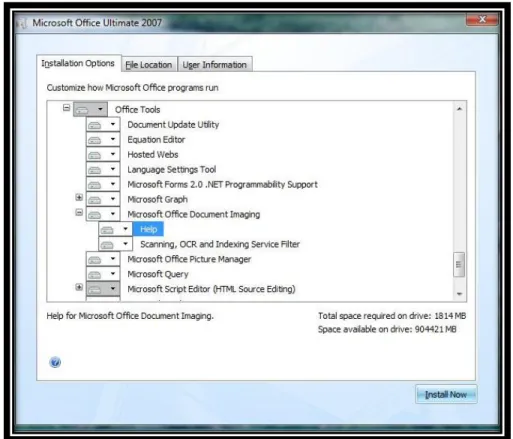513x439 pixels.
Task: Select the Office Tools tree item
Action: (x=138, y=110)
